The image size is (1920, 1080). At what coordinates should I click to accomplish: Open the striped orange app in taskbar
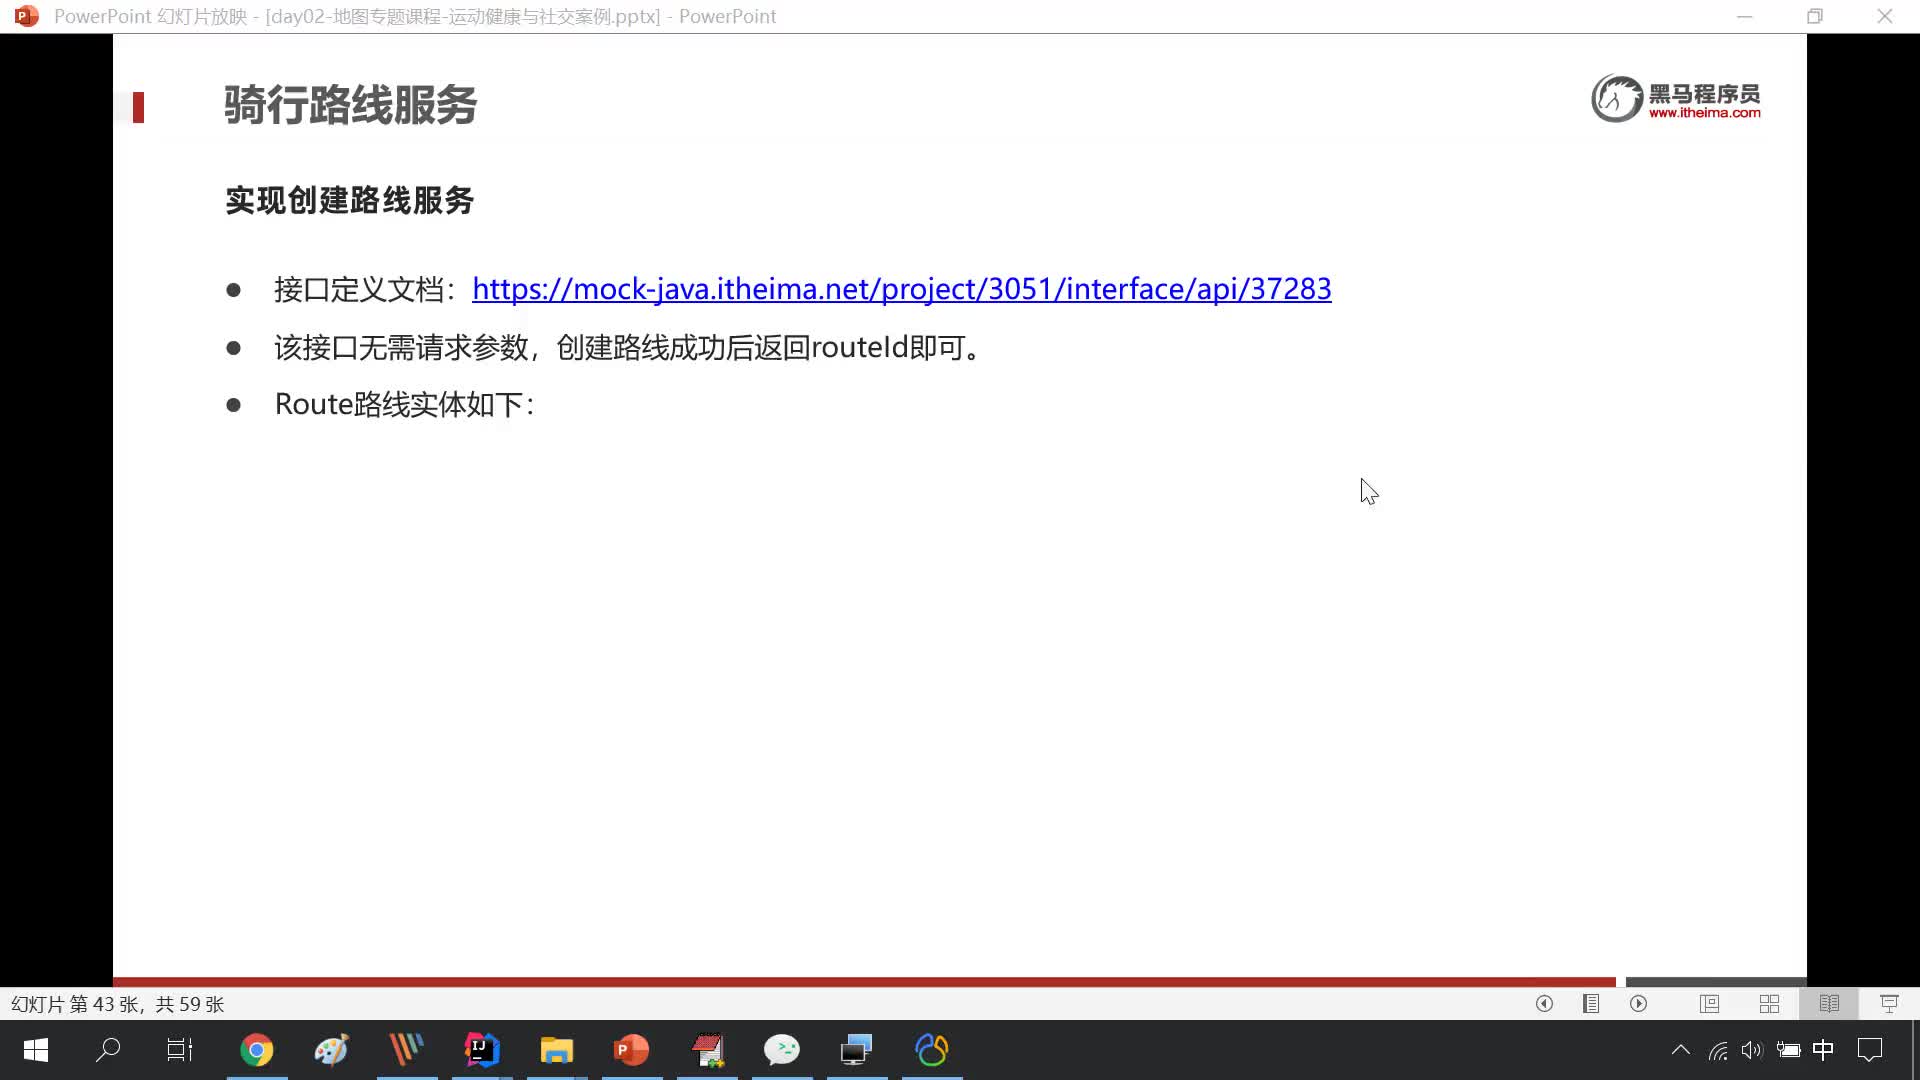point(407,1050)
